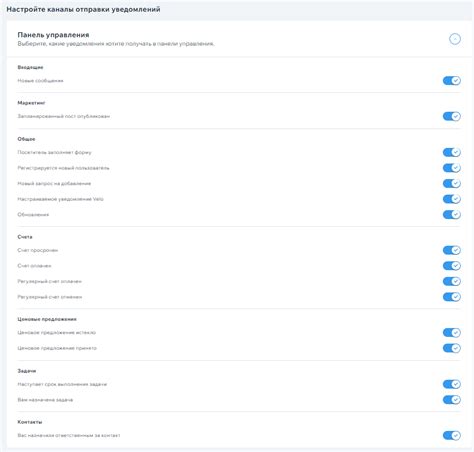Toggle Наступает срок выполнения задачи switch
Viewport: 474px width, 452px height.
(x=452, y=384)
